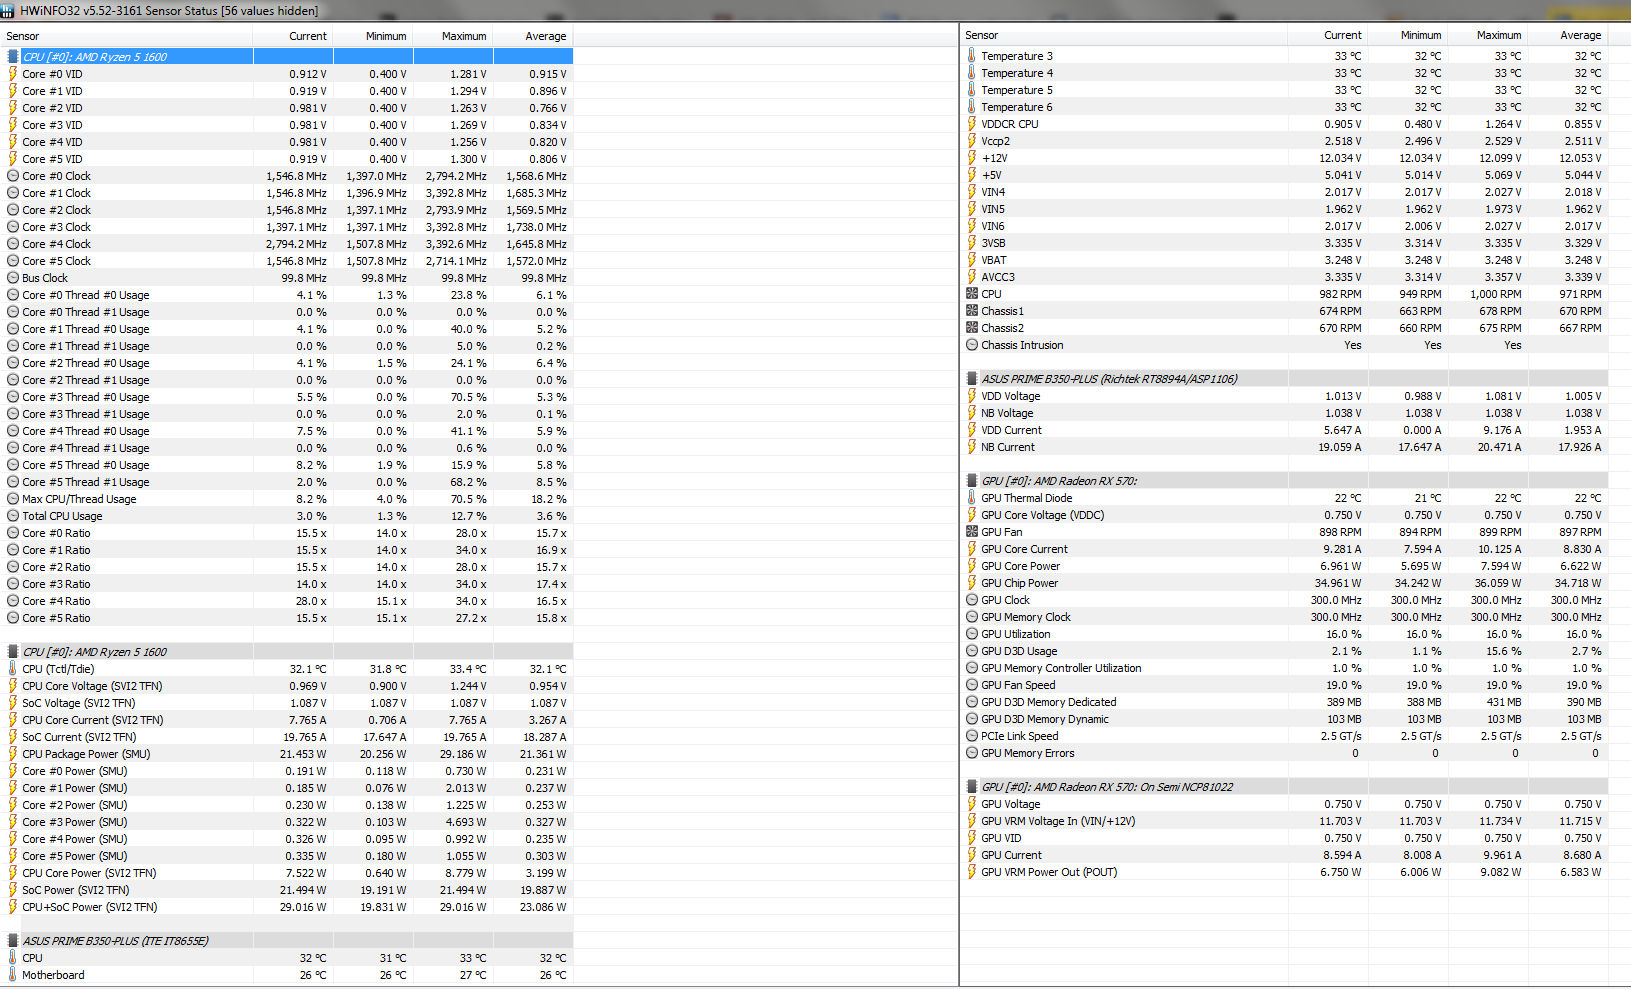Select the Core #1 Clock row
Image resolution: width=1631 pixels, height=989 pixels.
pos(288,193)
